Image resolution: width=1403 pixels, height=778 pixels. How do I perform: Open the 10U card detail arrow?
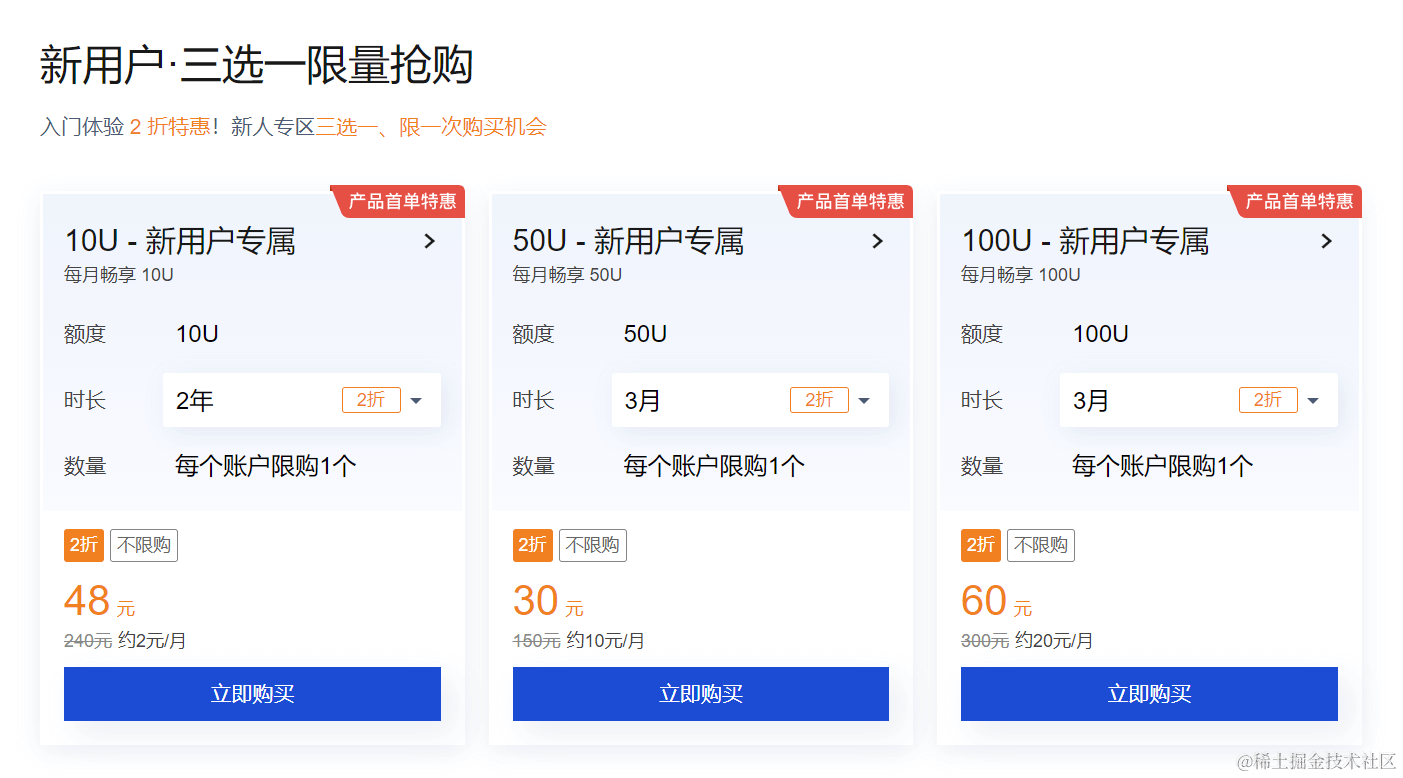[x=430, y=241]
